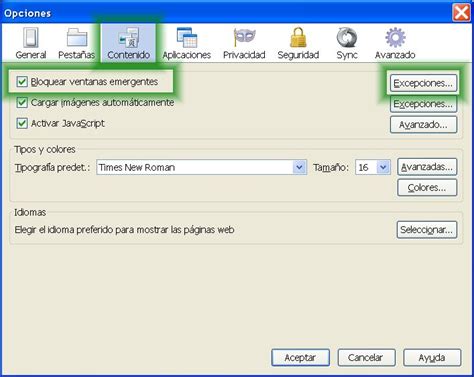
Task: Select the Contenido panel icon
Action: [128, 44]
